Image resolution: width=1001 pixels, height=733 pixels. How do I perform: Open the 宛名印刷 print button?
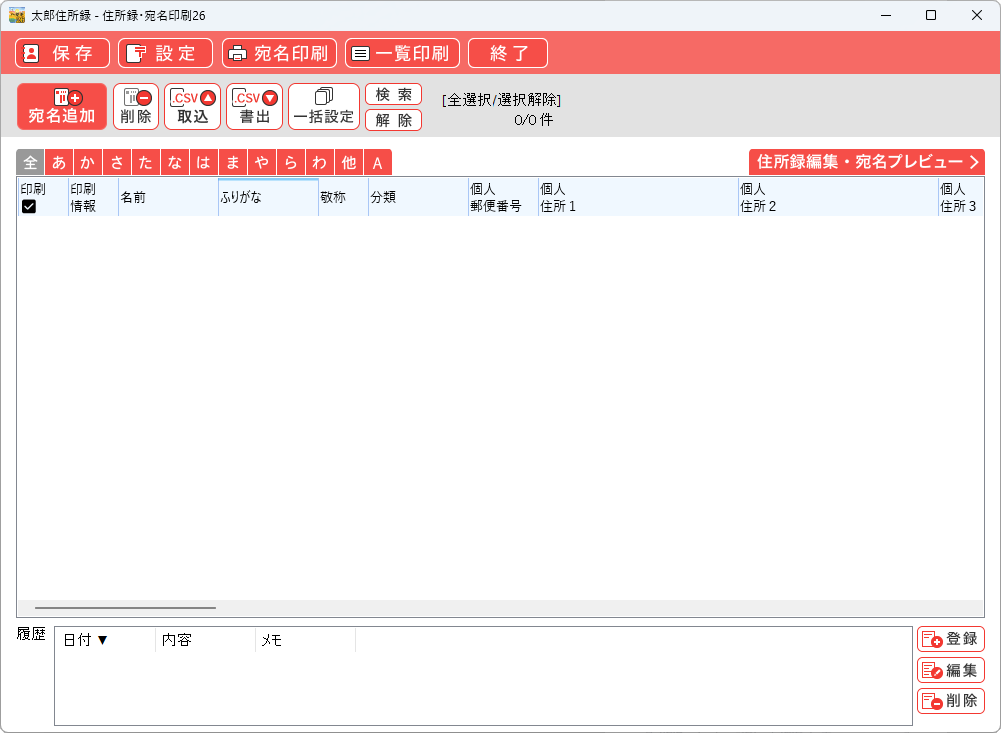click(x=279, y=53)
